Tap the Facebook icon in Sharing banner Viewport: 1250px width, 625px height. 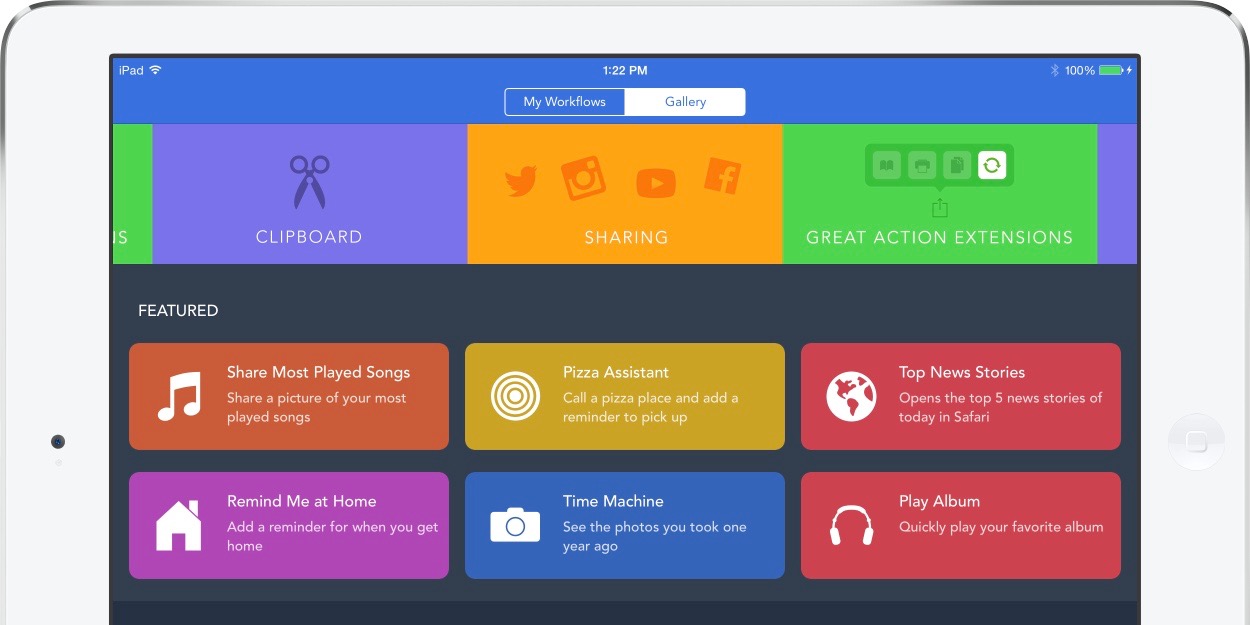722,176
